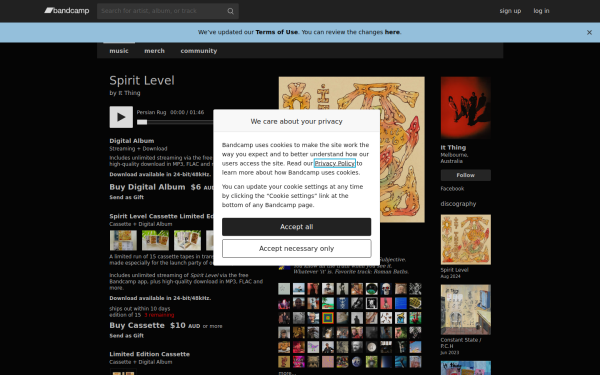Follow the 'here' link in the banner
This screenshot has height=375, width=600.
point(392,32)
